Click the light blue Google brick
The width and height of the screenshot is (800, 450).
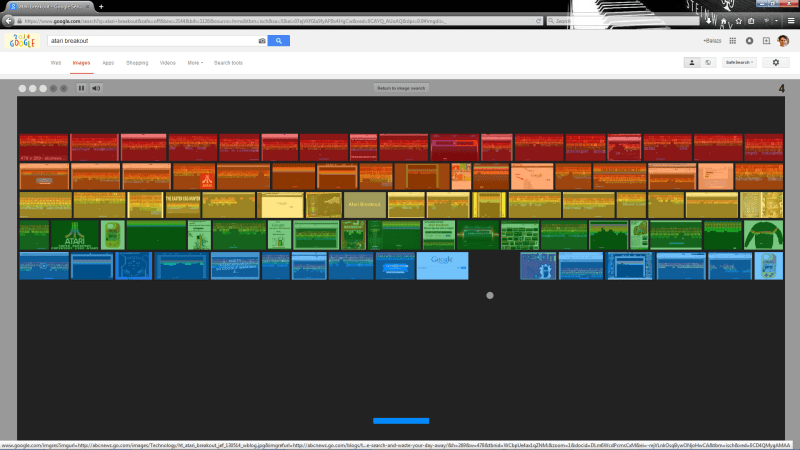coord(442,266)
